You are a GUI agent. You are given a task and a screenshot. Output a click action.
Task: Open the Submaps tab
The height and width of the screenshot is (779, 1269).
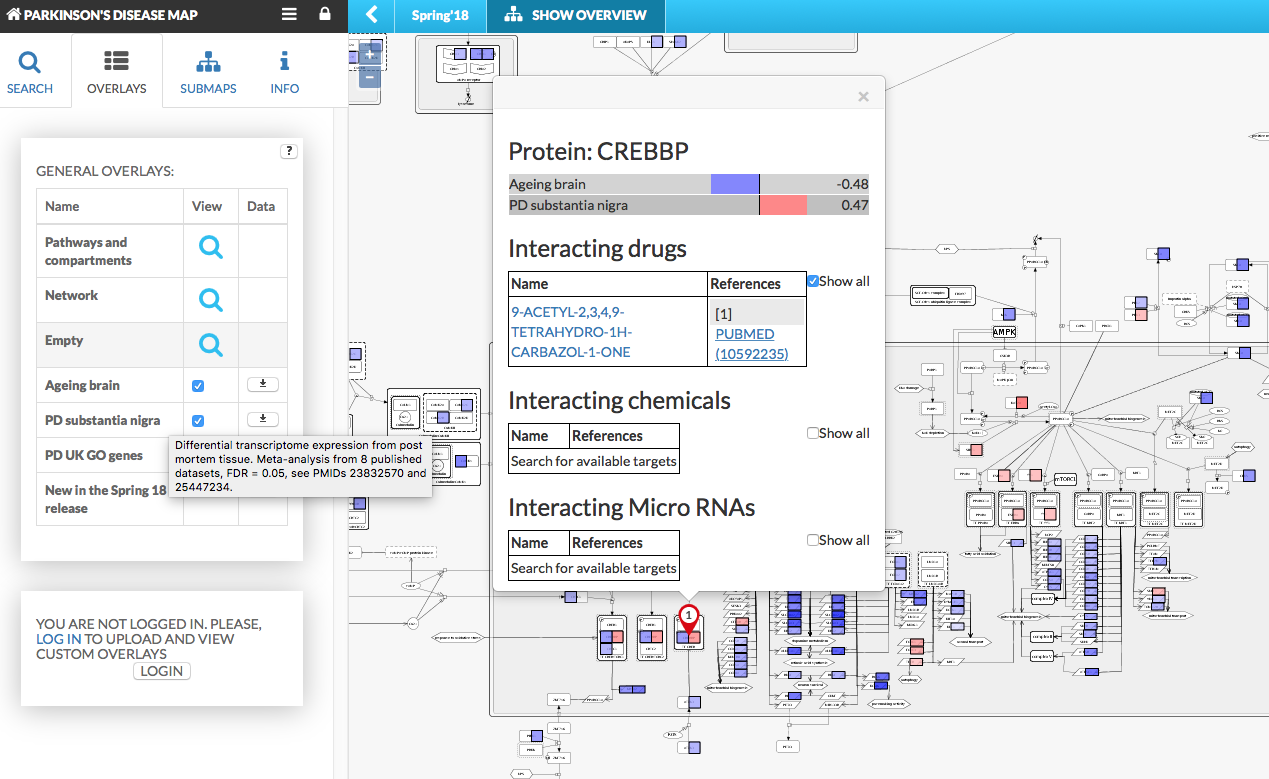pyautogui.click(x=208, y=72)
